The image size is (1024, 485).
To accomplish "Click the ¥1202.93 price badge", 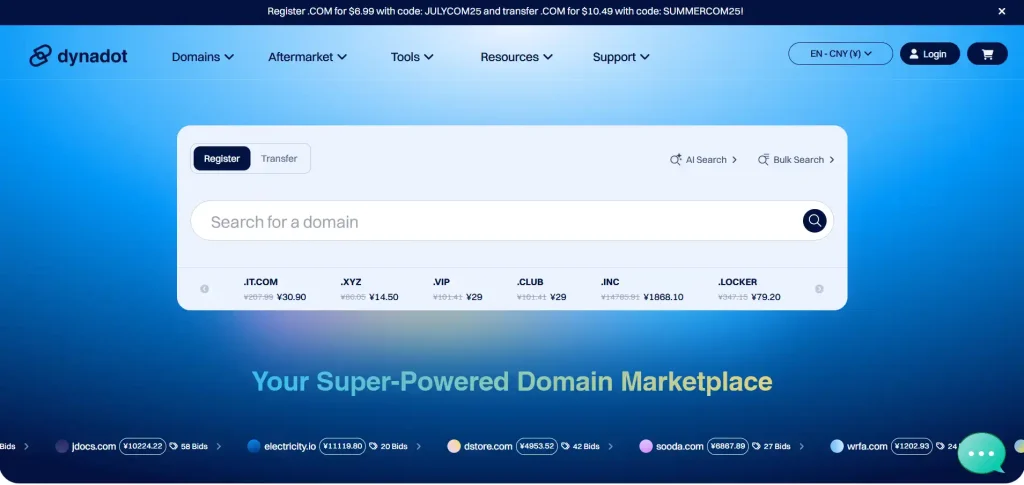I will pos(912,446).
